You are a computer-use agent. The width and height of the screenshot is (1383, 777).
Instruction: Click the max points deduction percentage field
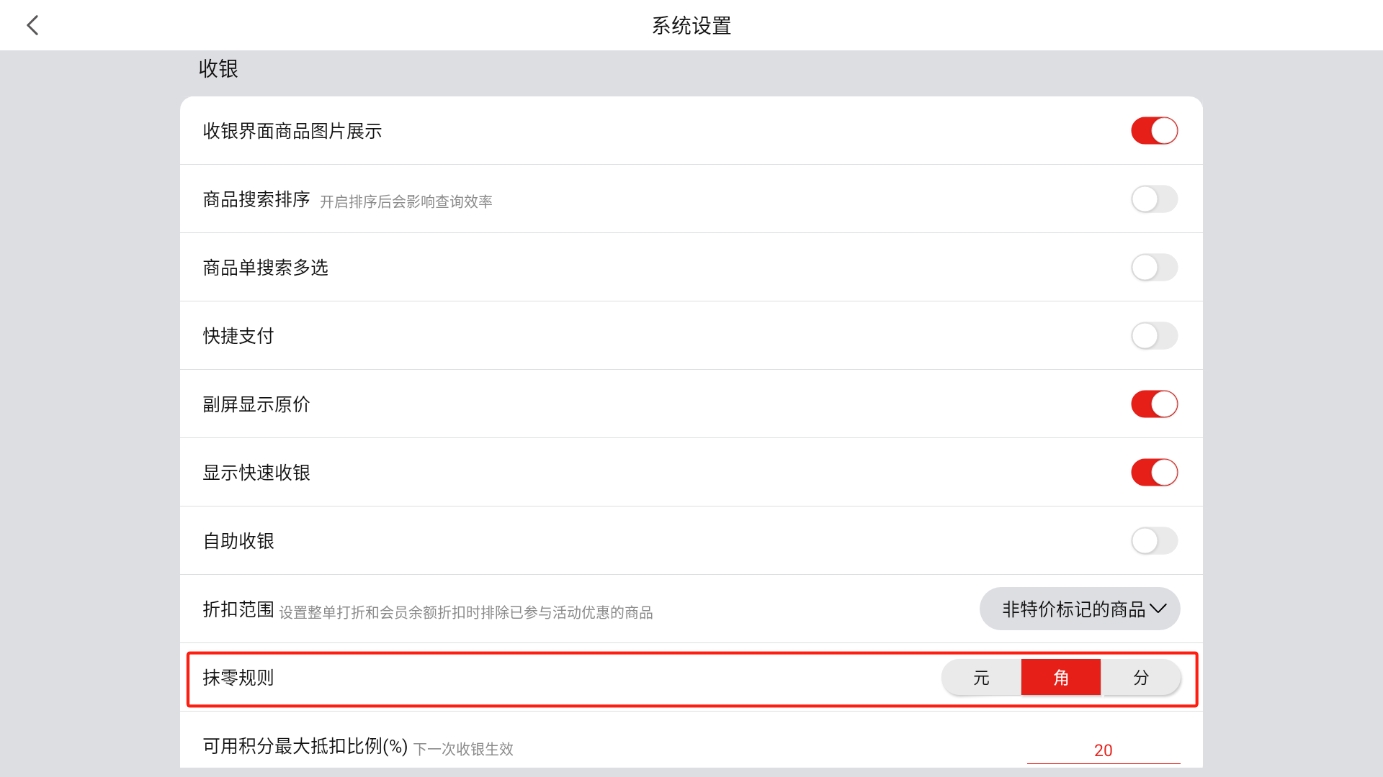pyautogui.click(x=1103, y=750)
